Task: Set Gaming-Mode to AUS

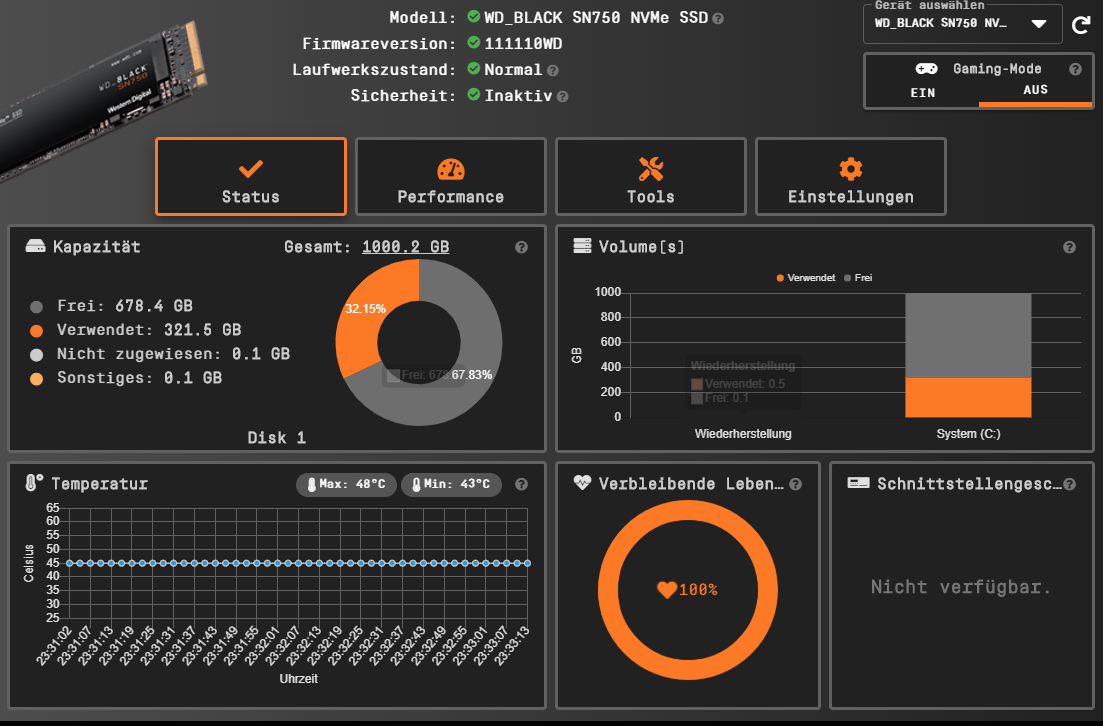Action: pos(1035,90)
